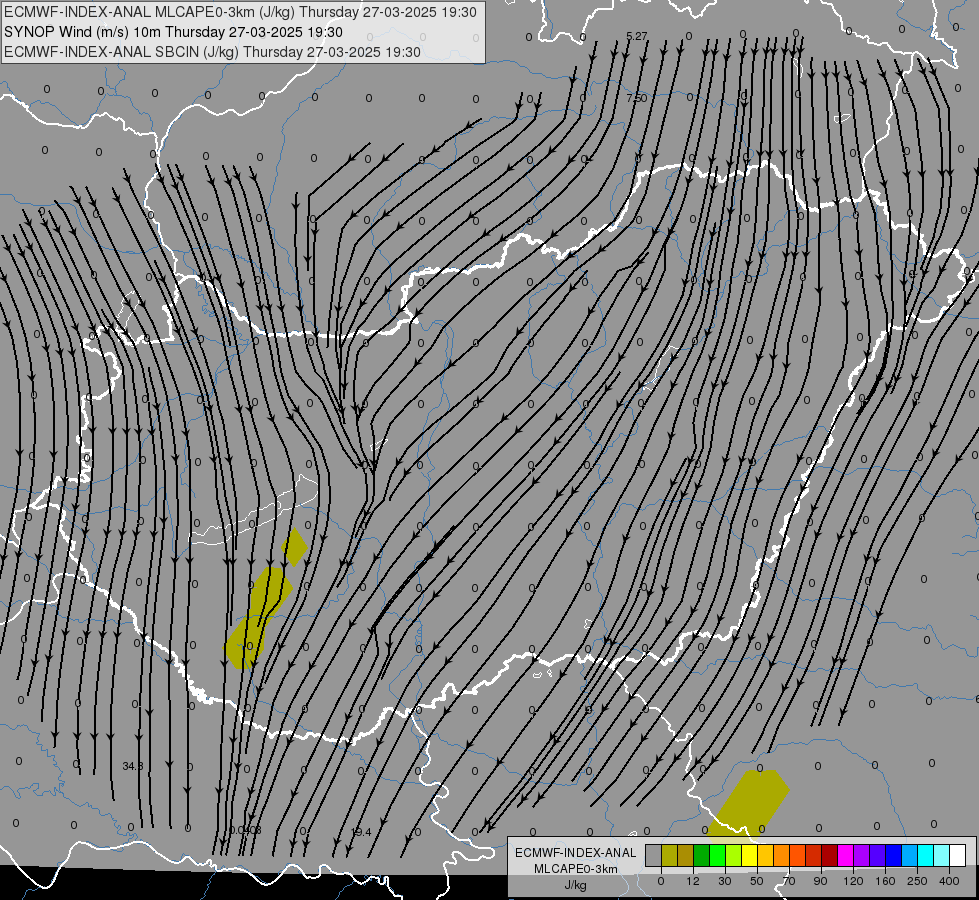Click the legend tick label 250
This screenshot has height=900, width=979.
point(917,881)
